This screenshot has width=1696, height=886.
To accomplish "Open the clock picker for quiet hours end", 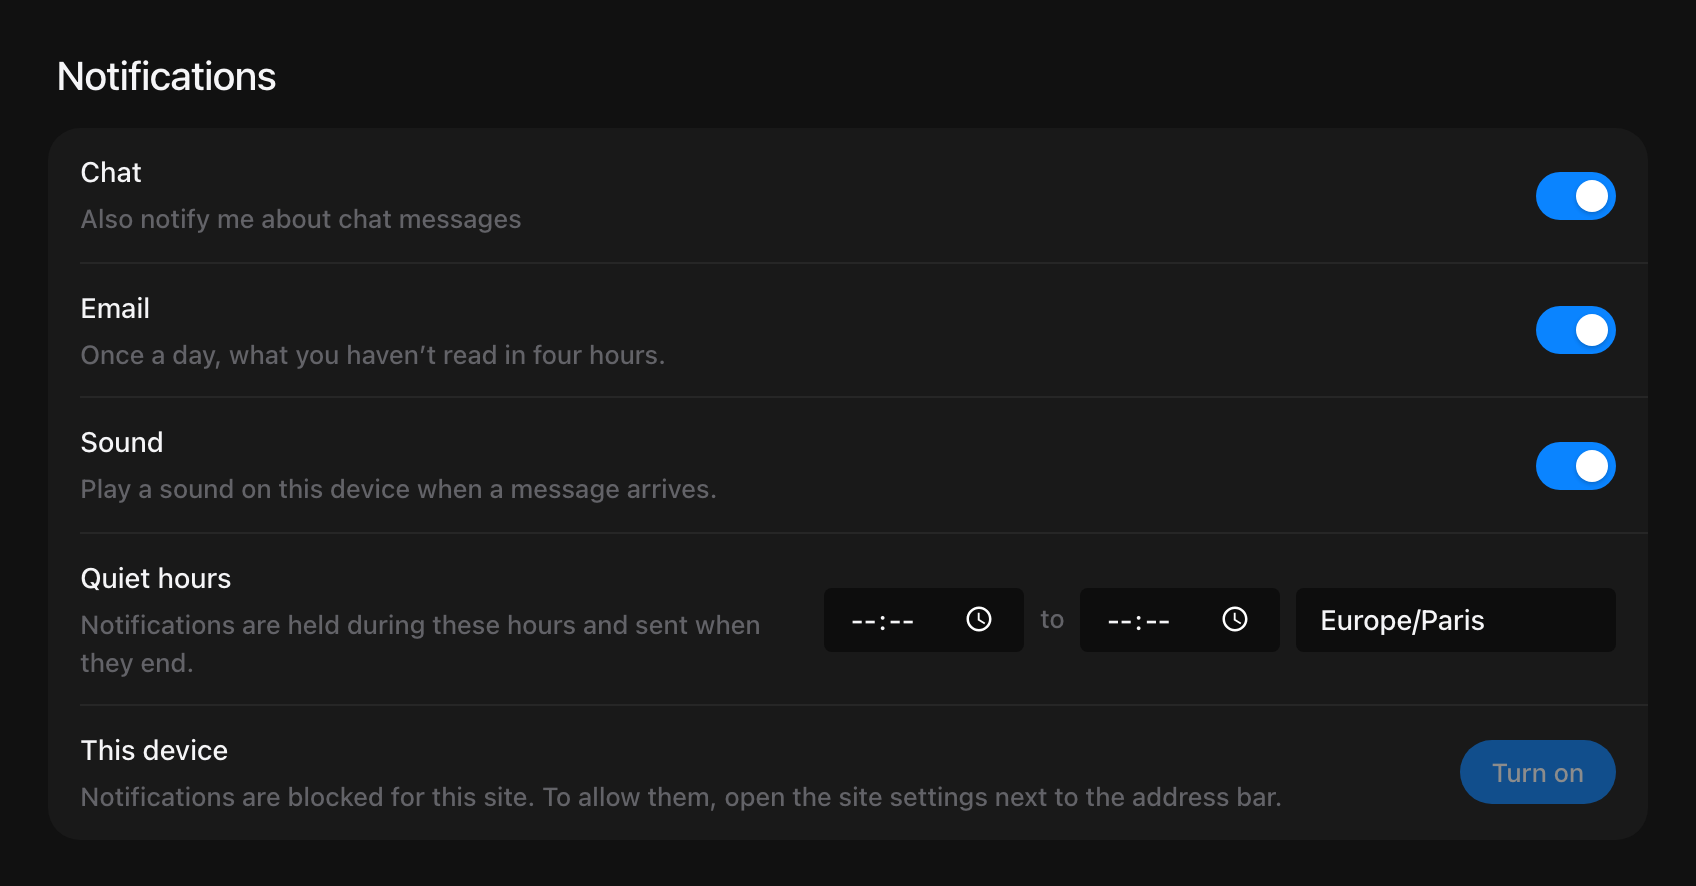I will pos(1235,620).
